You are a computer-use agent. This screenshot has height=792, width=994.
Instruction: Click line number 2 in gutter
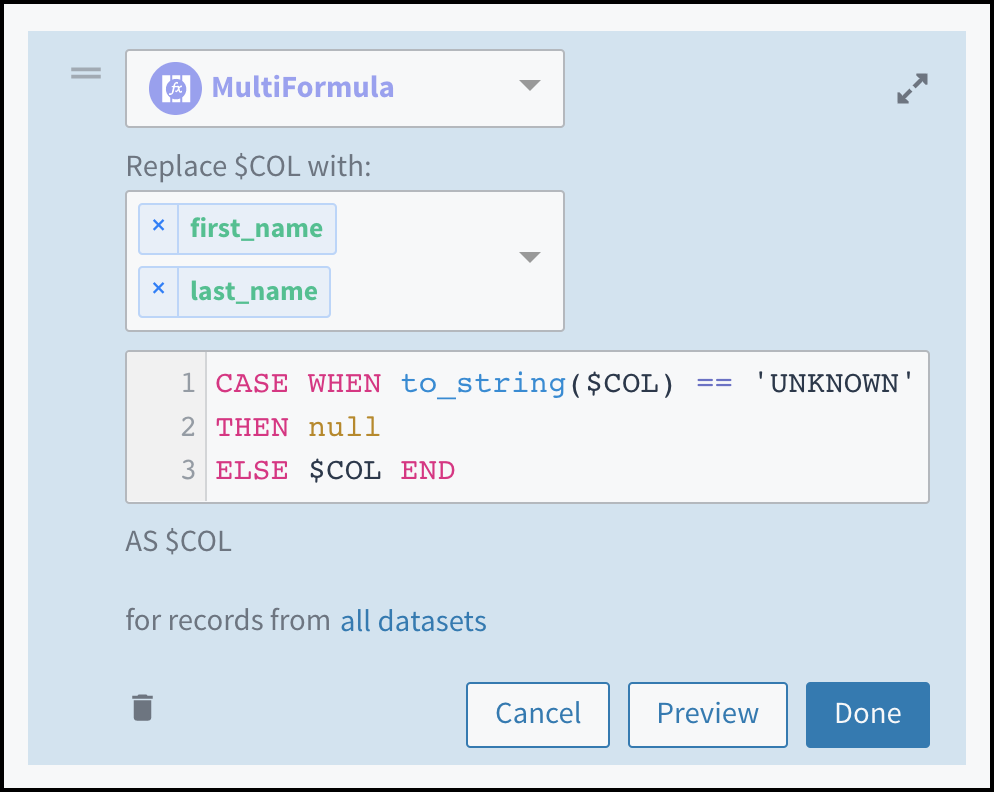click(187, 427)
